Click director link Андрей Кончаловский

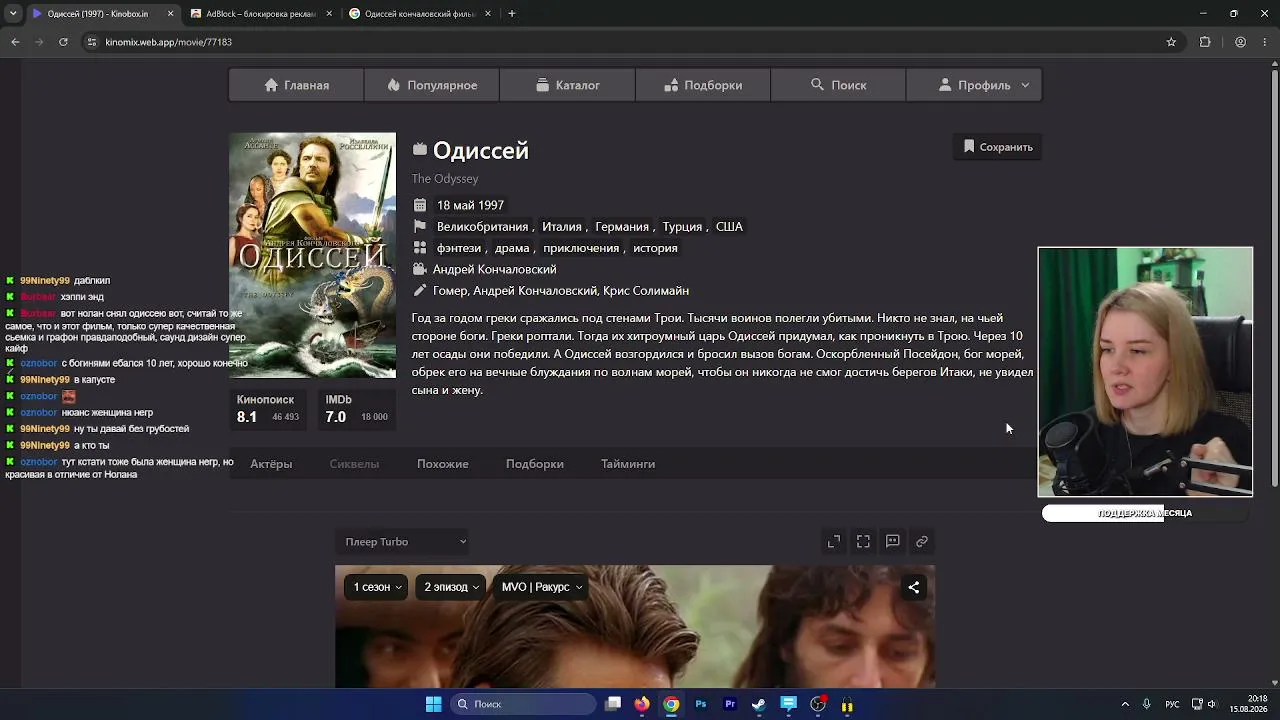(x=494, y=269)
